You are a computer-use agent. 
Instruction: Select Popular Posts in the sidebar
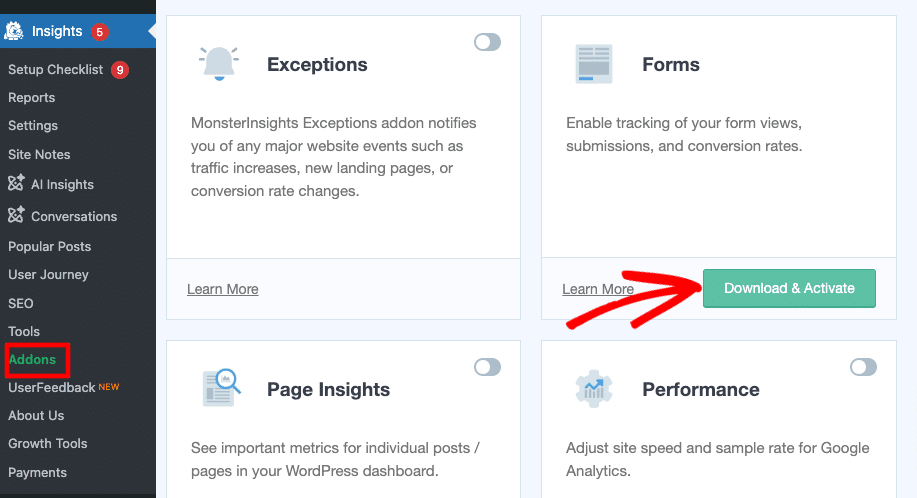pos(49,246)
